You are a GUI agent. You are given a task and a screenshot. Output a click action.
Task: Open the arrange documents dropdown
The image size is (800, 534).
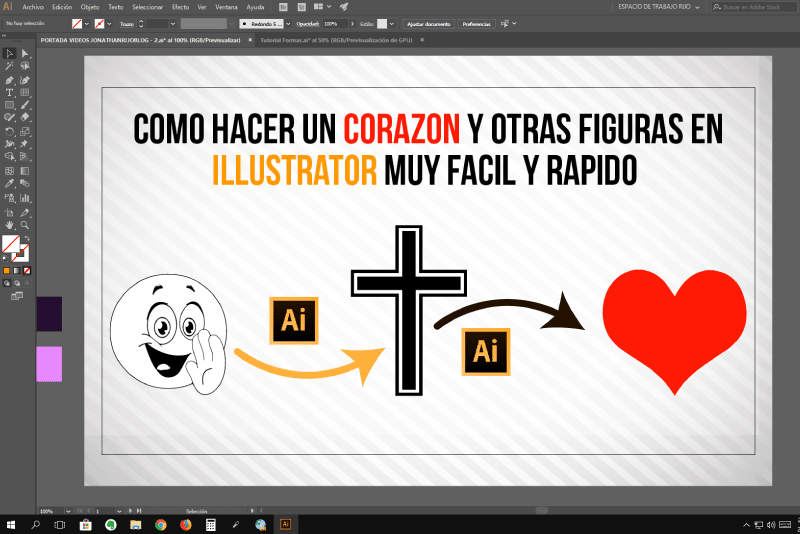coord(329,7)
